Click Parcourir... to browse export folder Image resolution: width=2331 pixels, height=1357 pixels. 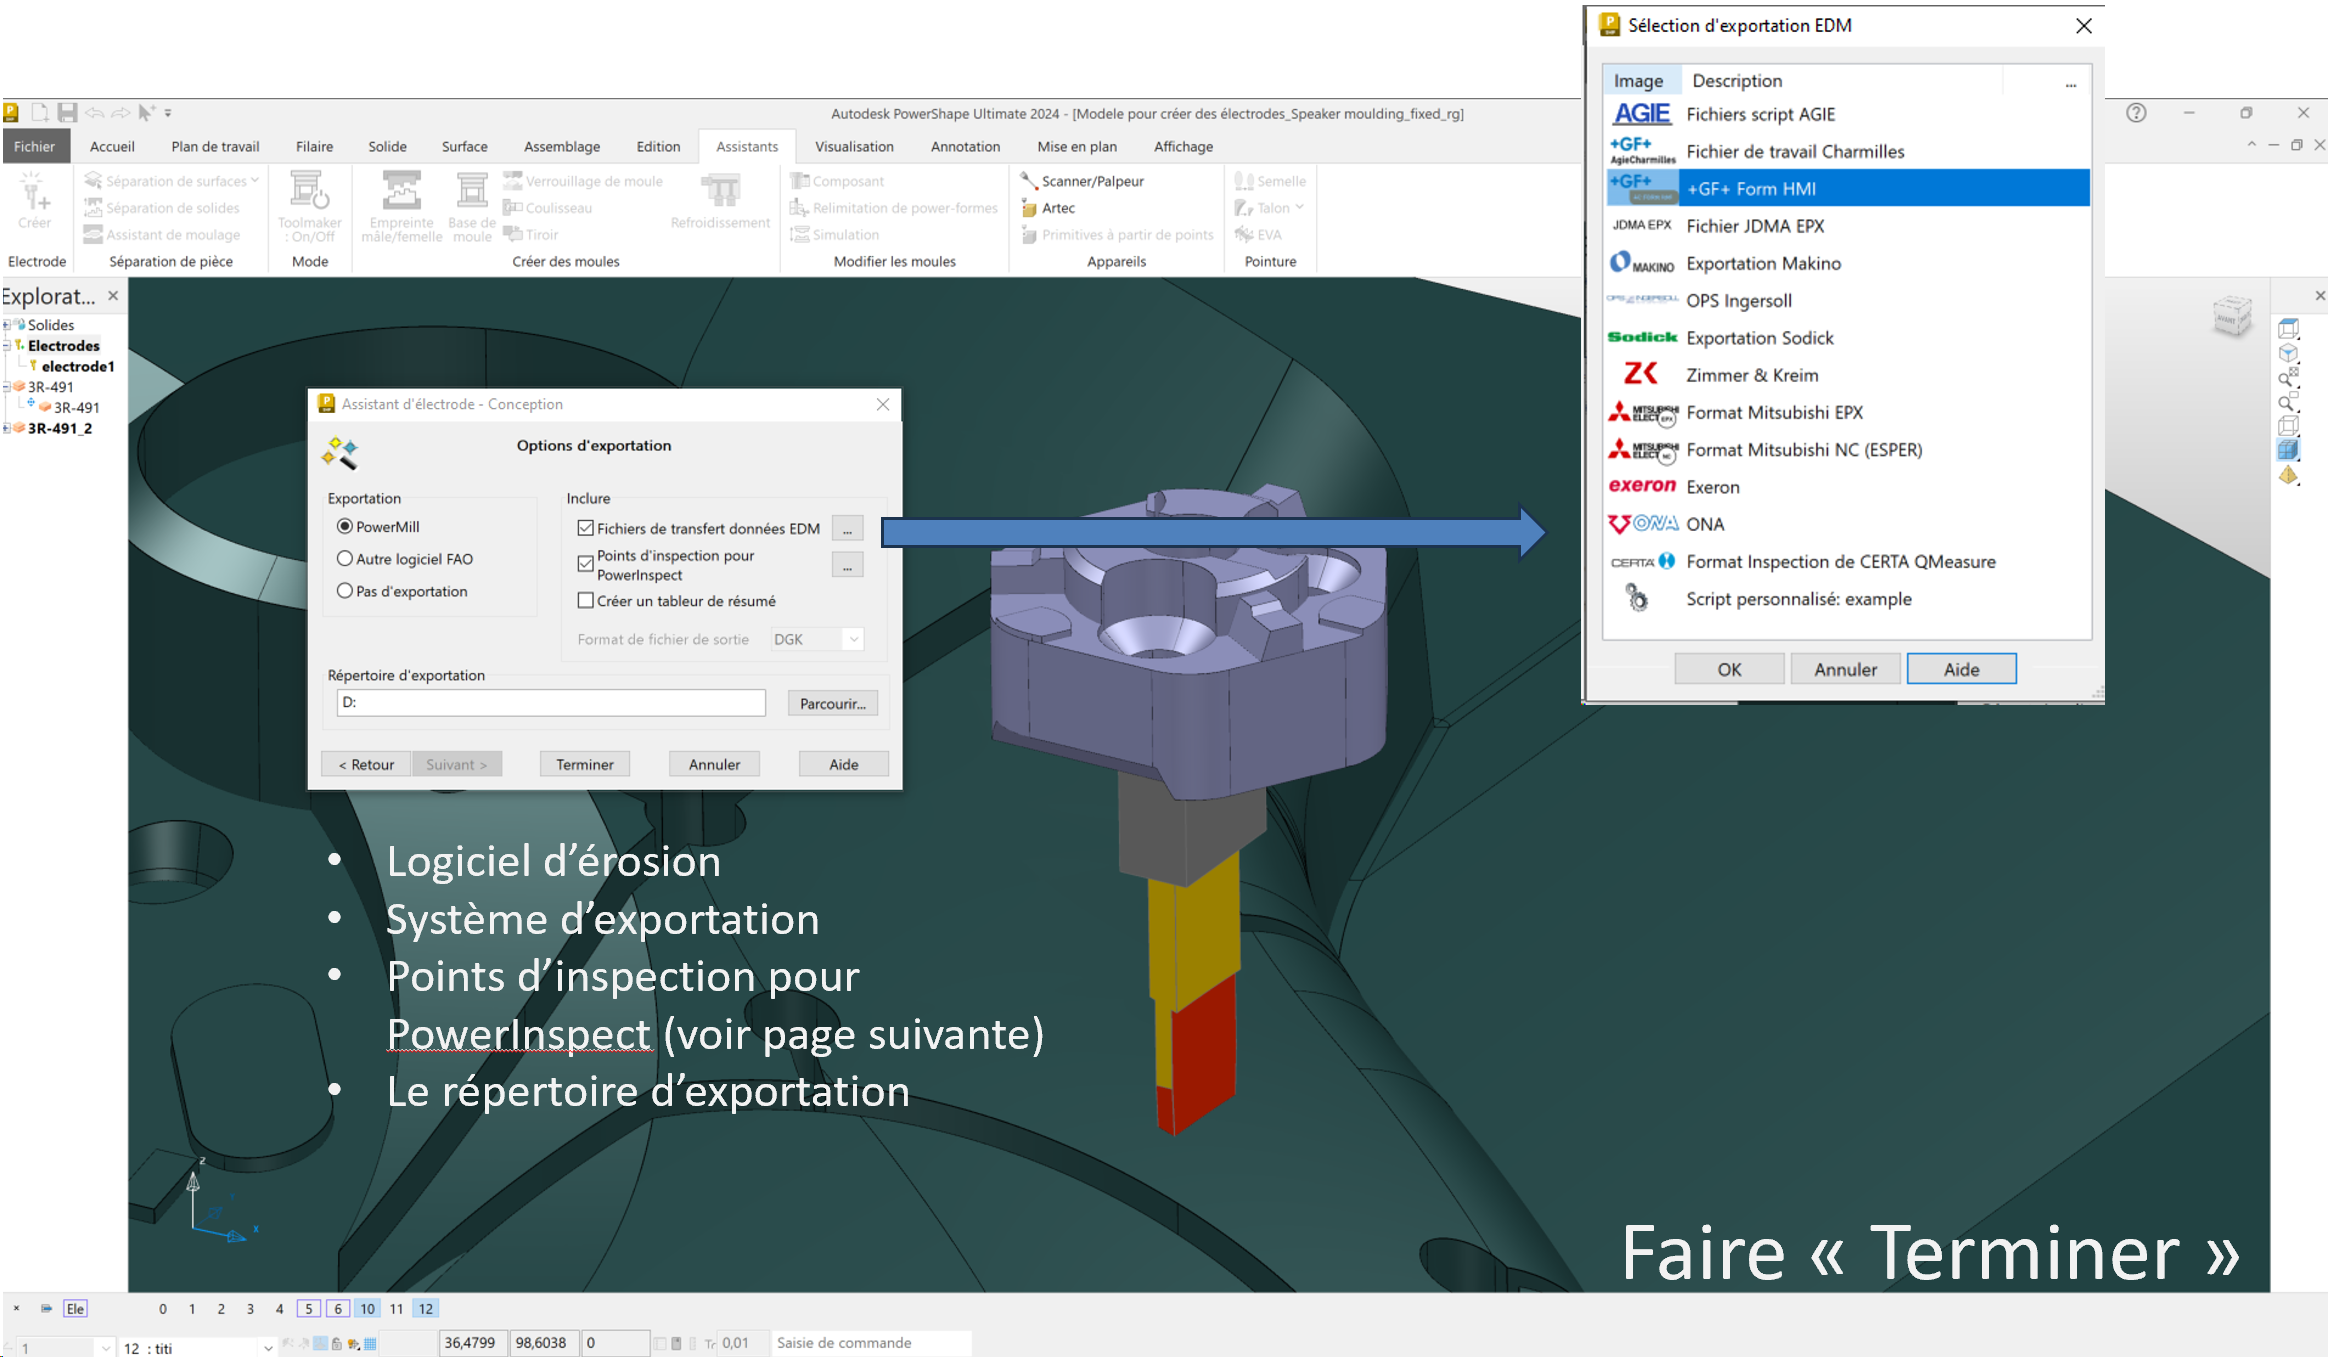point(833,703)
